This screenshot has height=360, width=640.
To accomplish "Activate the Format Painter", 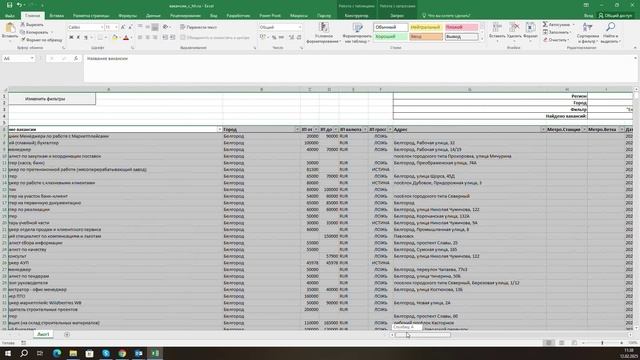I will 41,40.
